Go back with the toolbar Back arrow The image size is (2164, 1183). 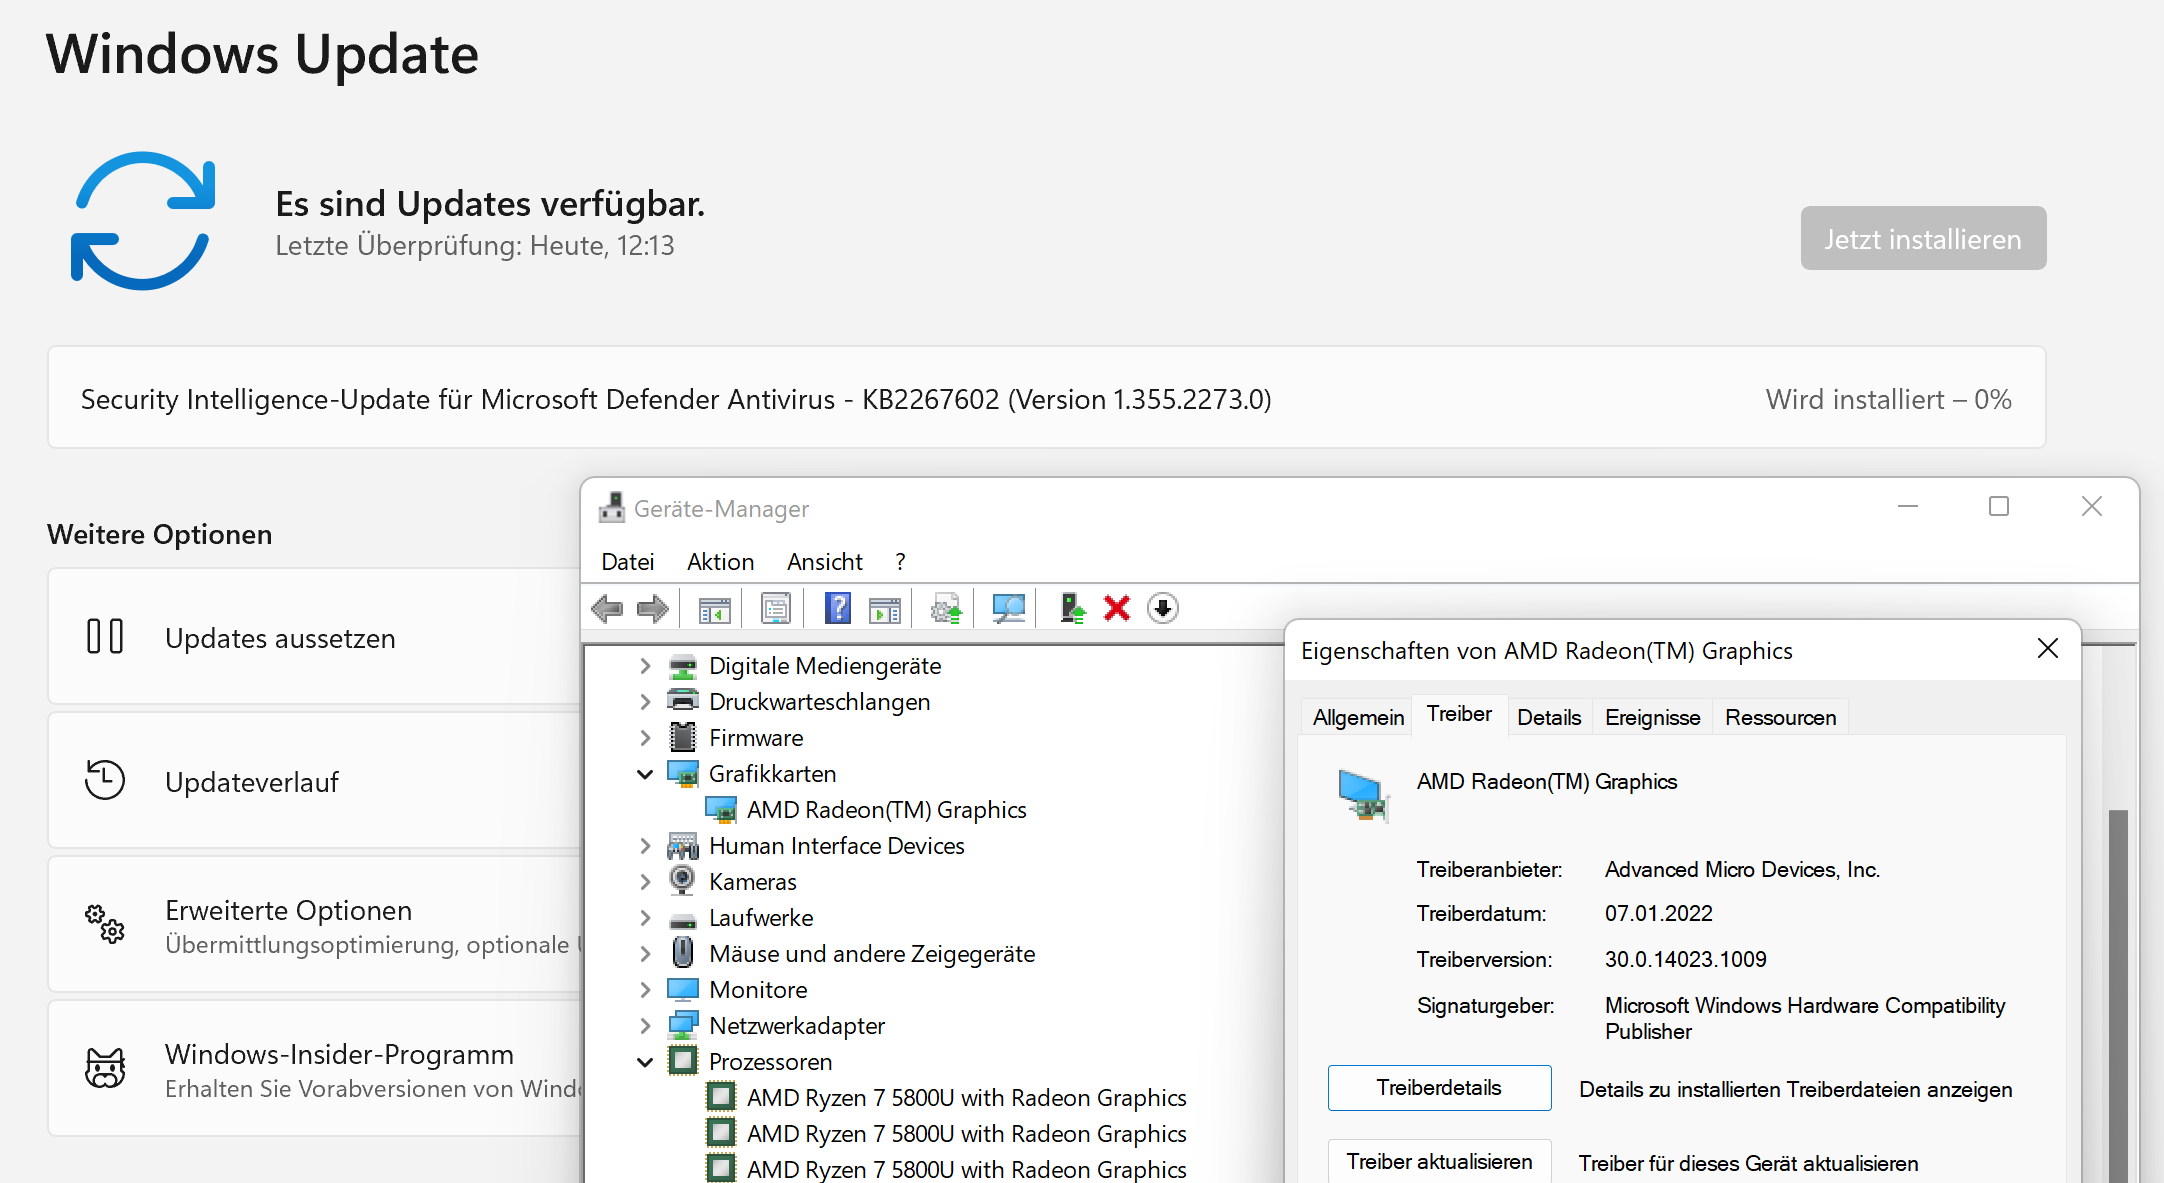point(607,608)
